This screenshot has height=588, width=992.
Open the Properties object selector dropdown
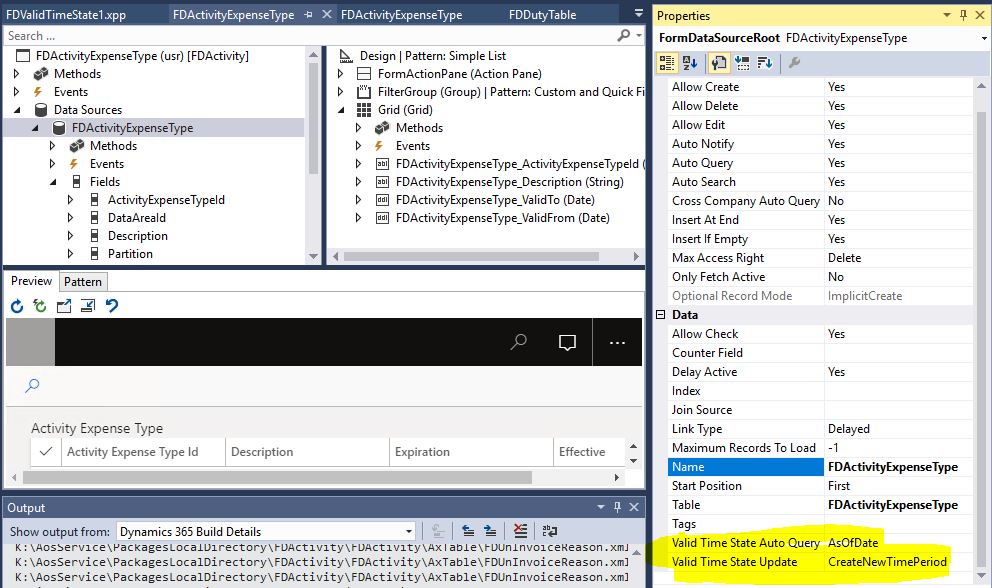point(984,38)
